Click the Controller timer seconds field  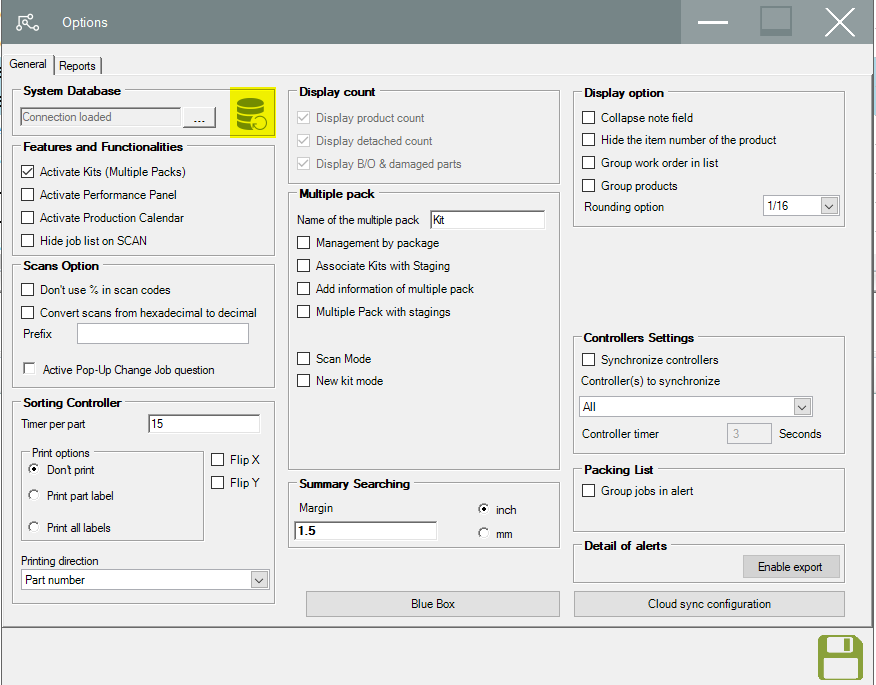[x=749, y=434]
